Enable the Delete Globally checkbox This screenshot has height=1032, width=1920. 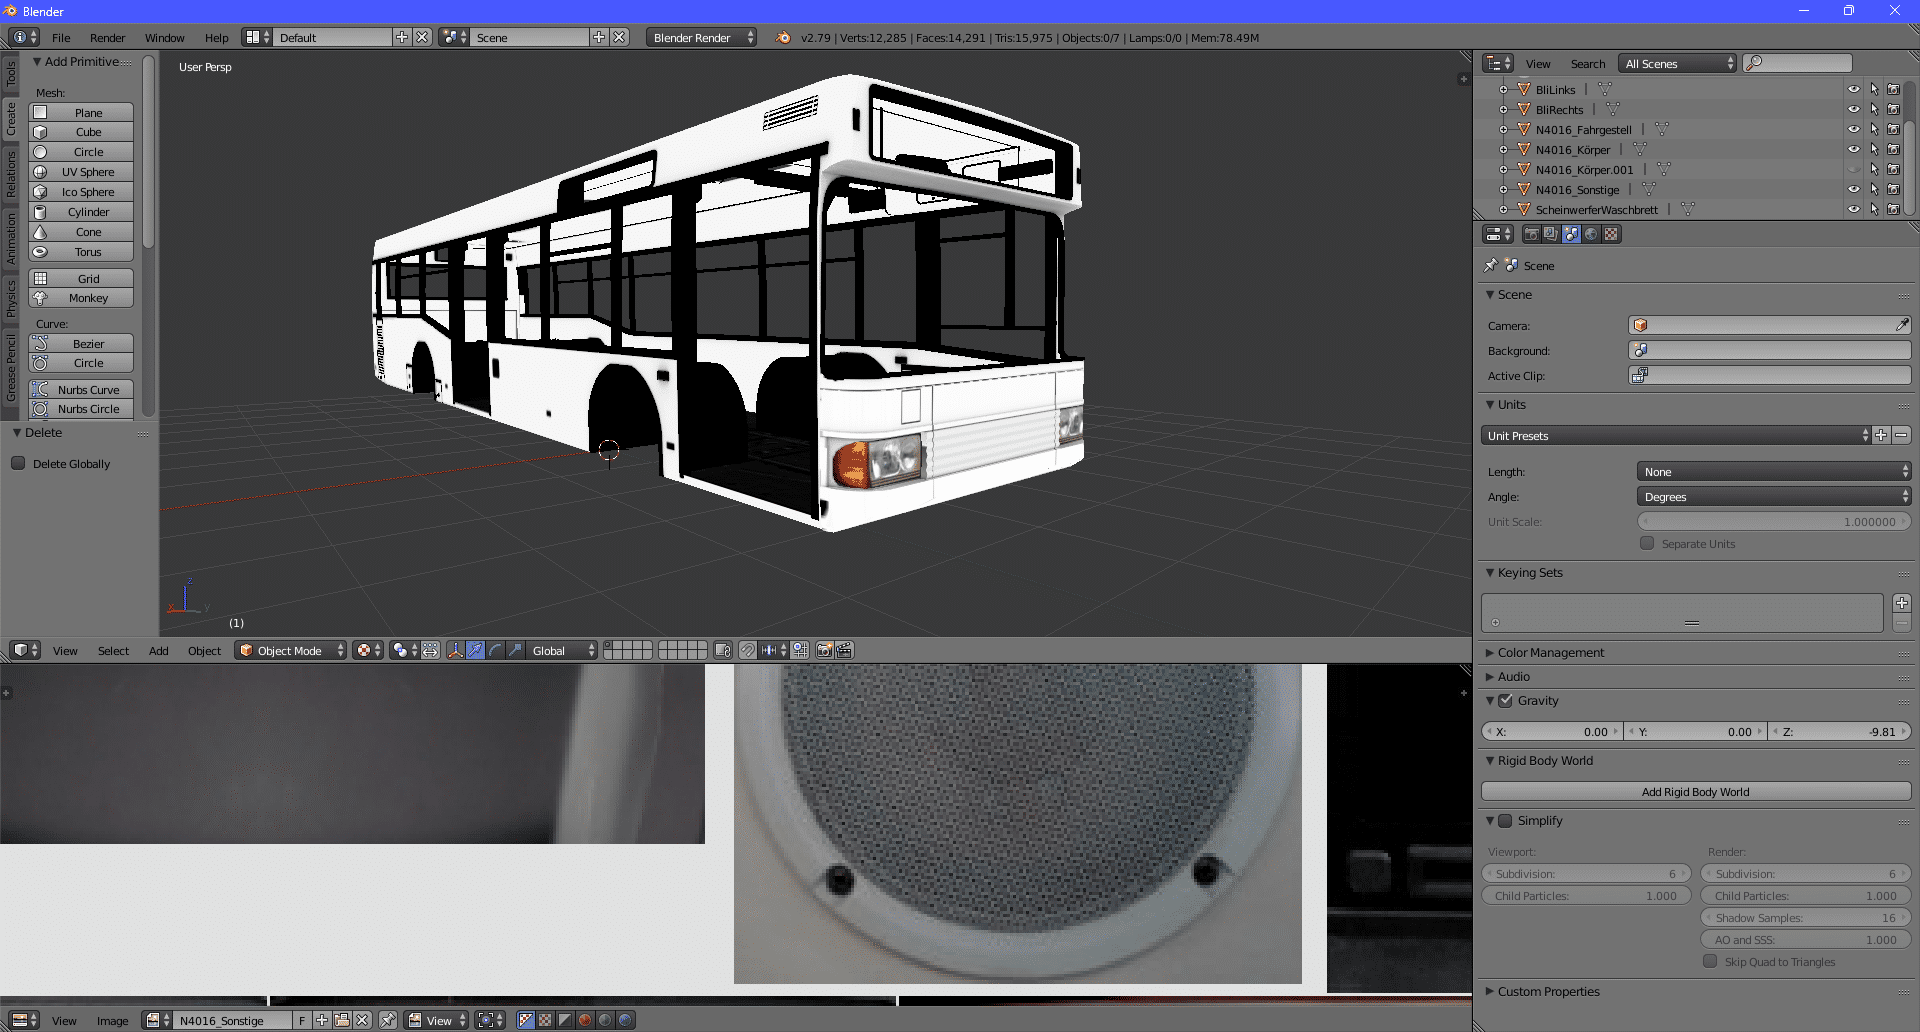18,463
